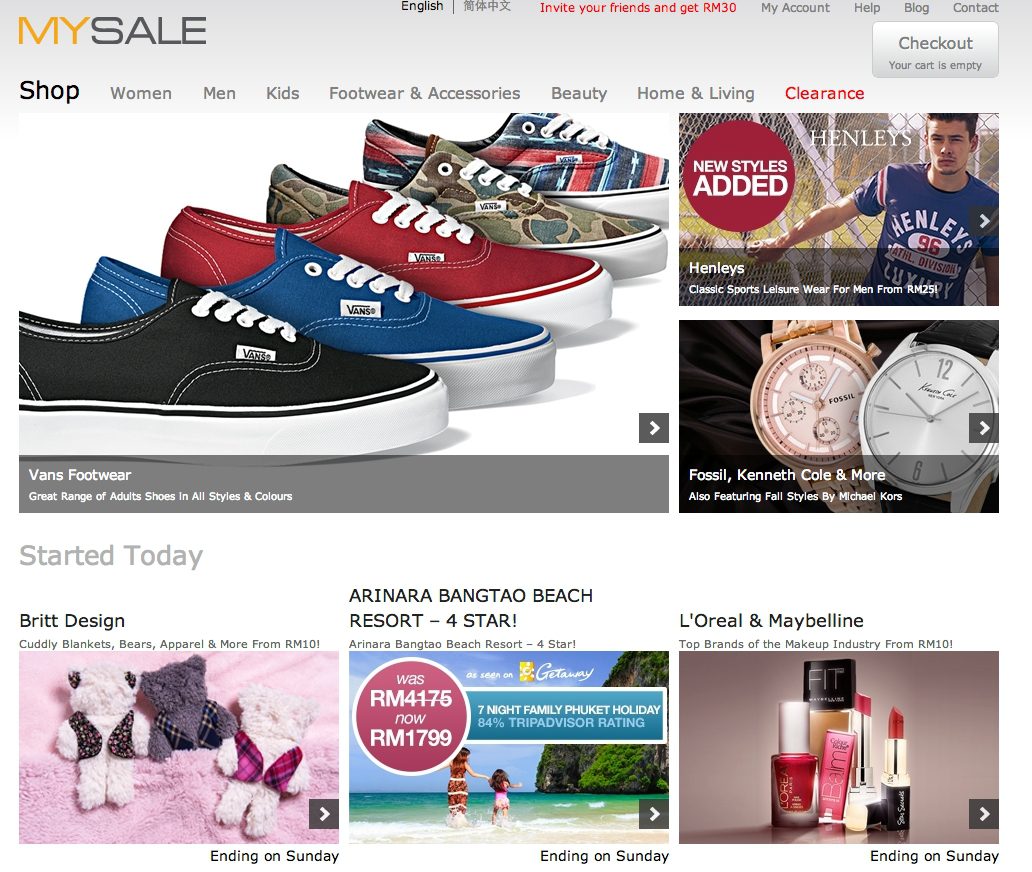This screenshot has width=1032, height=872.
Task: Open the Beauty category
Action: [x=579, y=93]
